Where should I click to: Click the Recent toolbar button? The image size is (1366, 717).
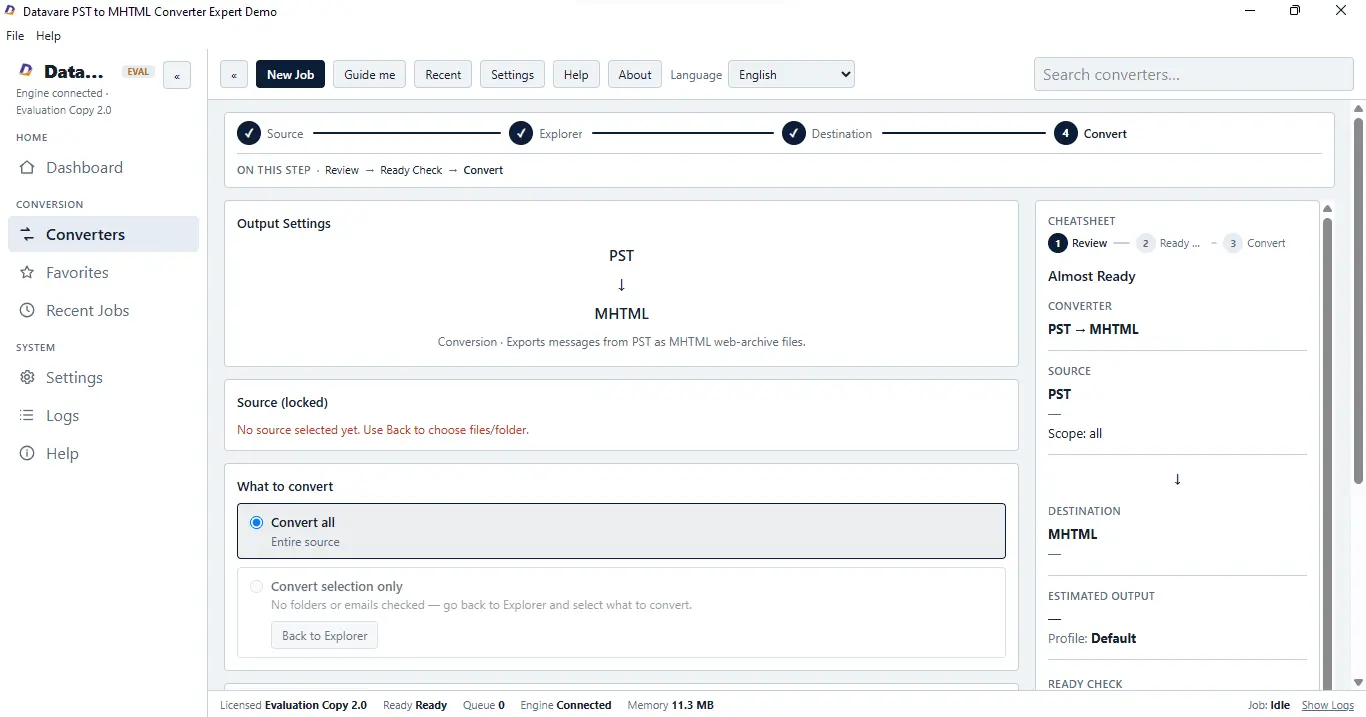(443, 75)
